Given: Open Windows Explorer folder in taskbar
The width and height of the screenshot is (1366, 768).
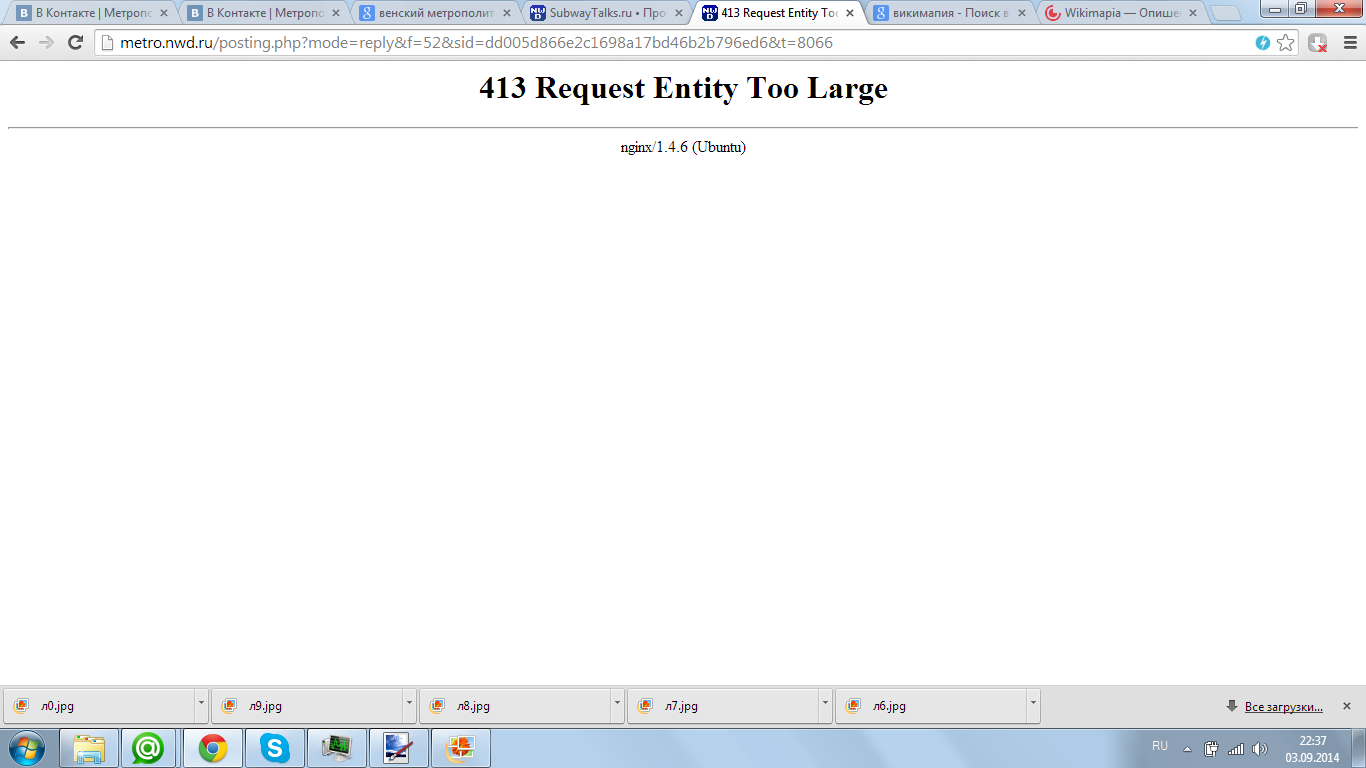Looking at the screenshot, I should click(89, 748).
